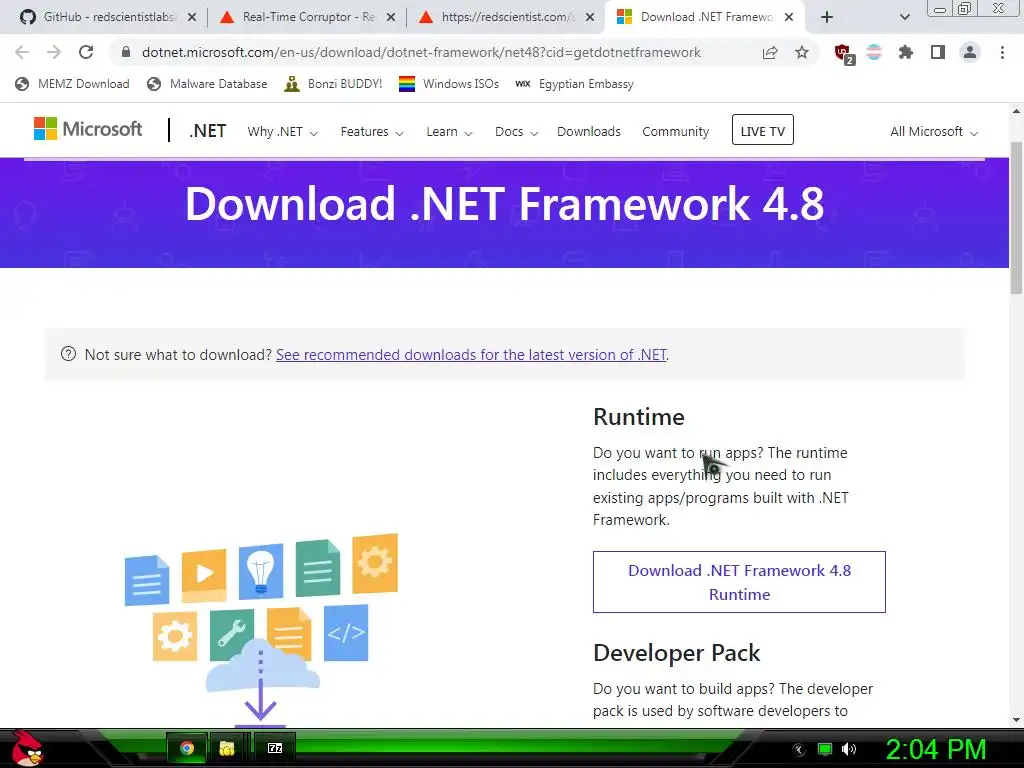Go to the .NET home link
Viewport: 1024px width, 768px height.
click(x=208, y=131)
